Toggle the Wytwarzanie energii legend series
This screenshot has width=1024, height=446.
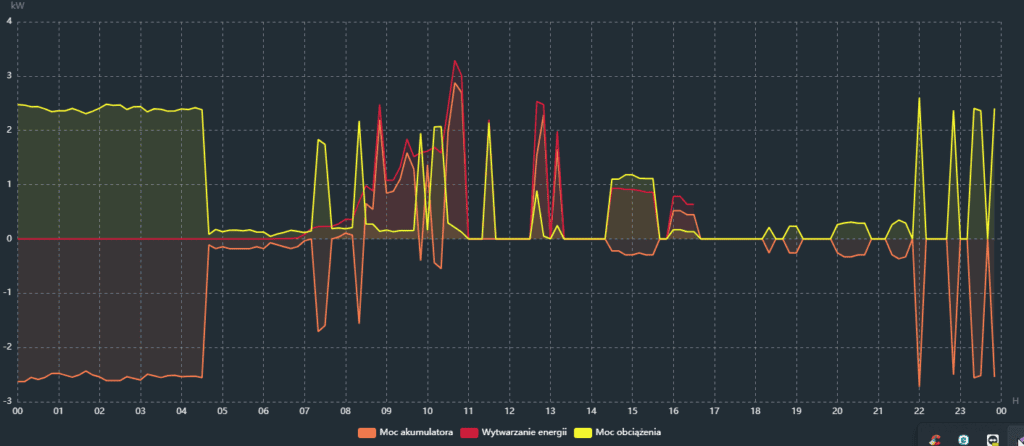[x=515, y=432]
